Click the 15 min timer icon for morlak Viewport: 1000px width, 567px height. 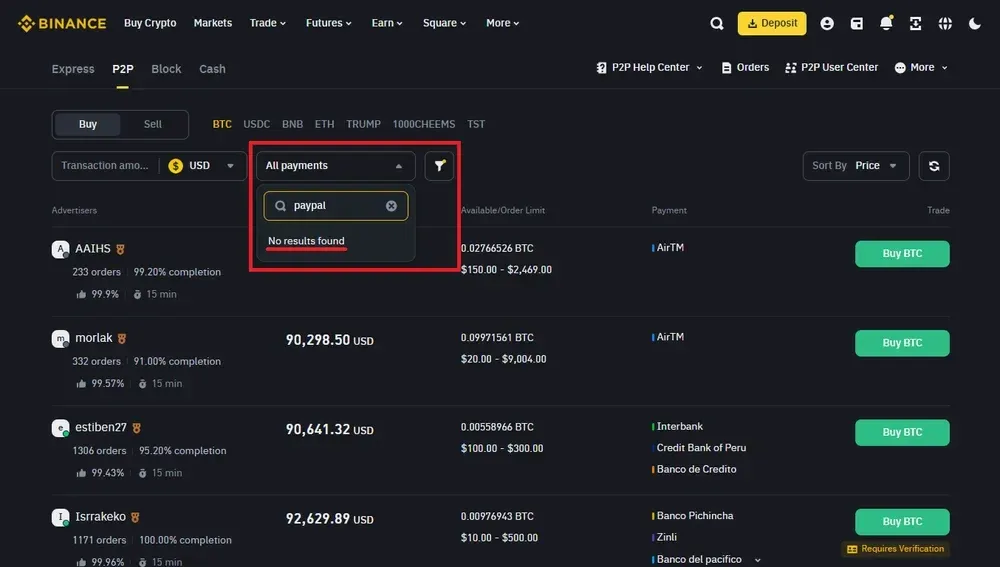(142, 383)
